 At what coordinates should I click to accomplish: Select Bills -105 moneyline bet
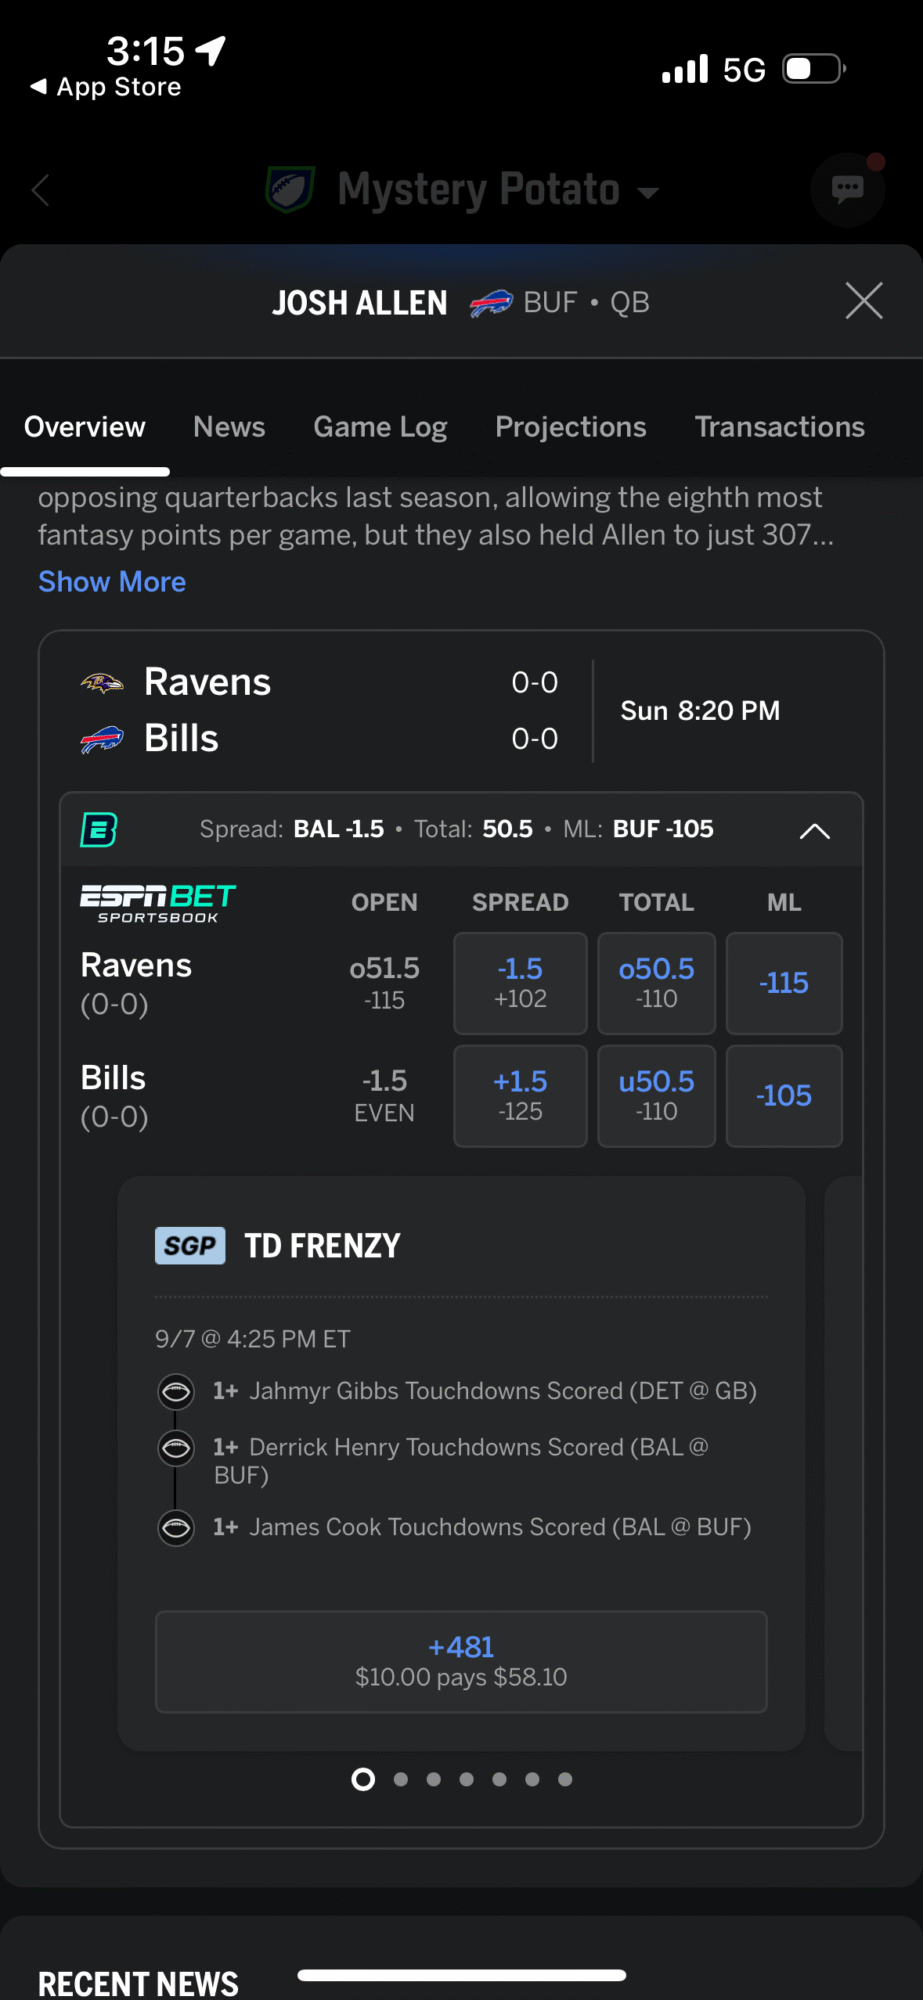click(784, 1096)
